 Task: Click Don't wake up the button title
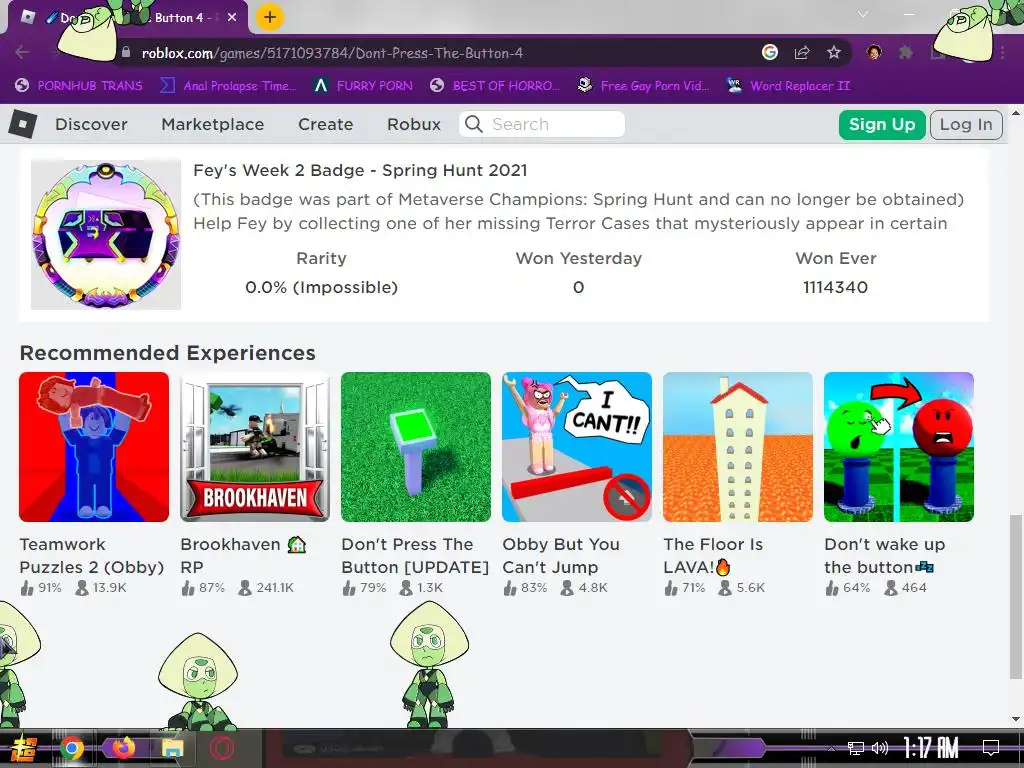pyautogui.click(x=884, y=556)
